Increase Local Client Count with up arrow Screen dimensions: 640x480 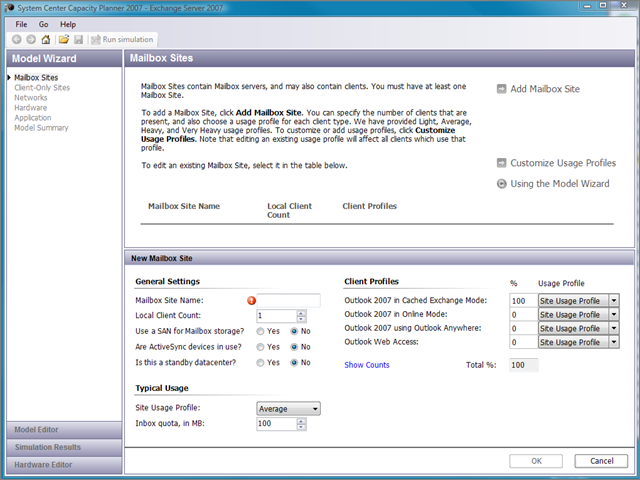click(301, 313)
